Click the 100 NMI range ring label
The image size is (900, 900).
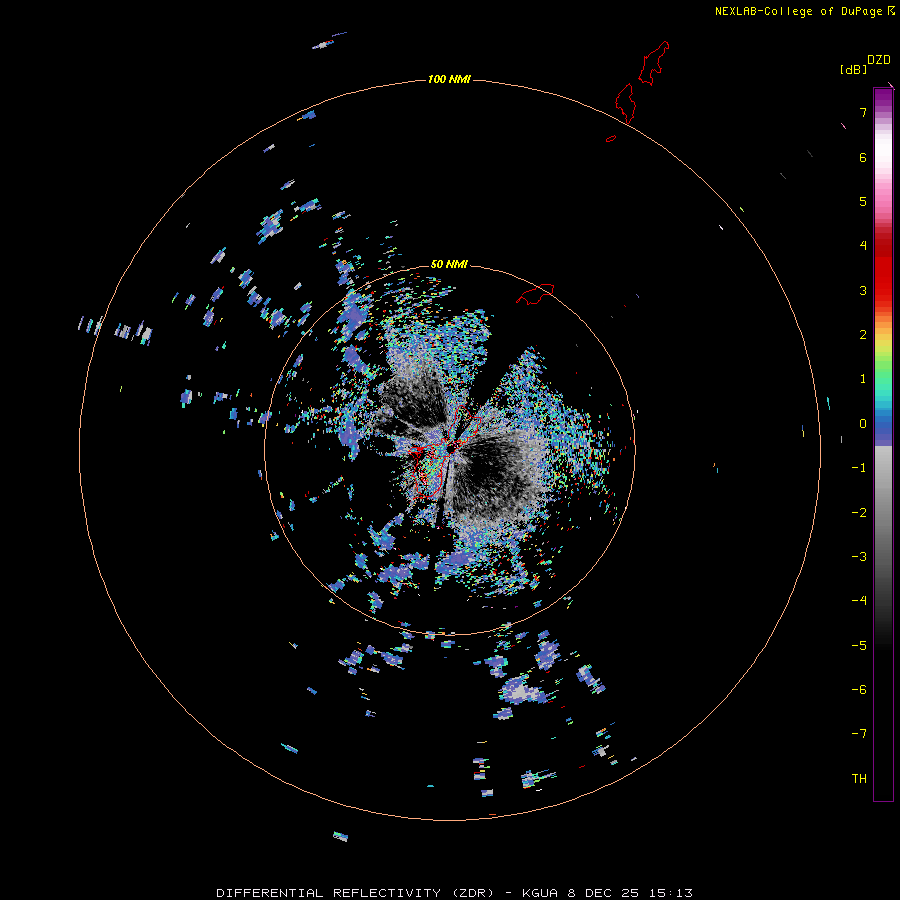tap(449, 79)
